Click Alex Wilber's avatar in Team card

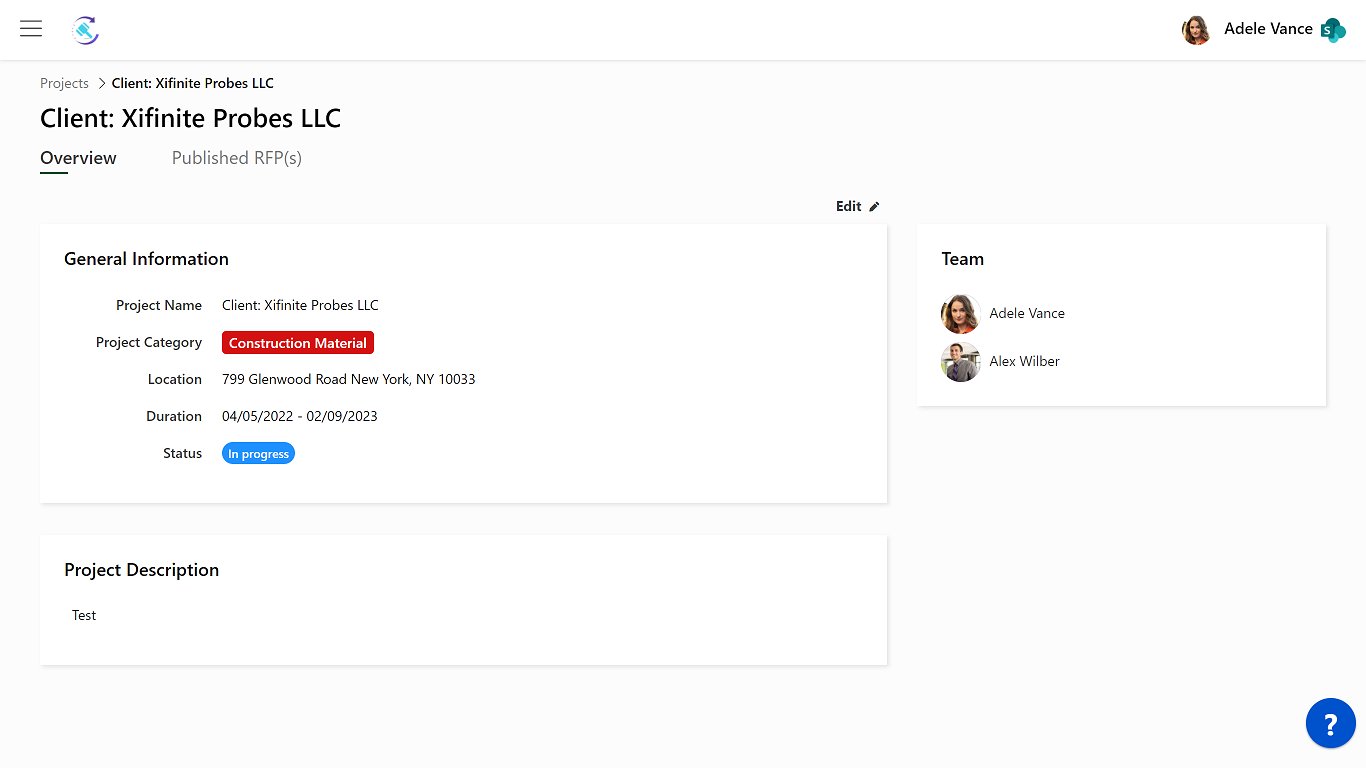coord(960,362)
